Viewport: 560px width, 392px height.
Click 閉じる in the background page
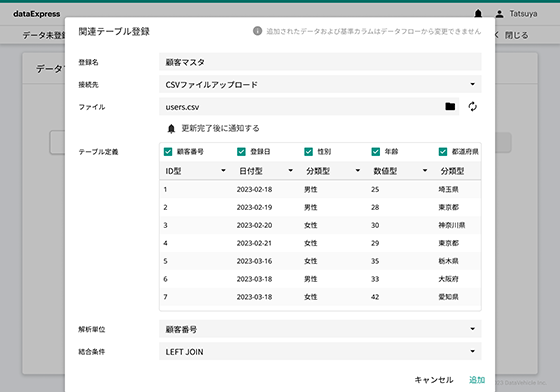(516, 35)
